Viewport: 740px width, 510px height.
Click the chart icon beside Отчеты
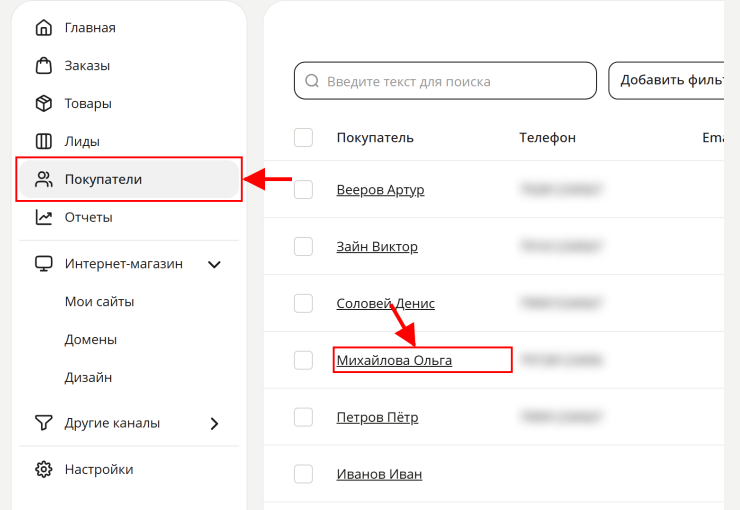[43, 217]
